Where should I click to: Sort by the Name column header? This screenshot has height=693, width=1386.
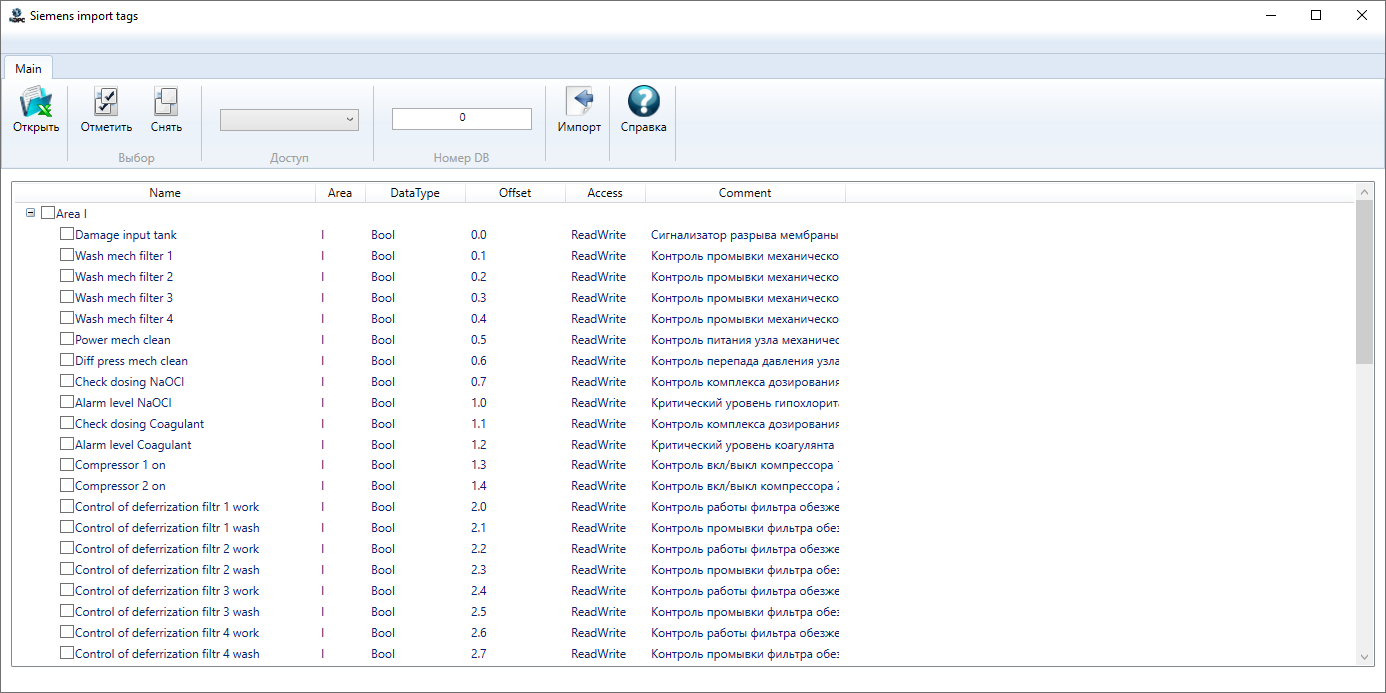pos(165,193)
